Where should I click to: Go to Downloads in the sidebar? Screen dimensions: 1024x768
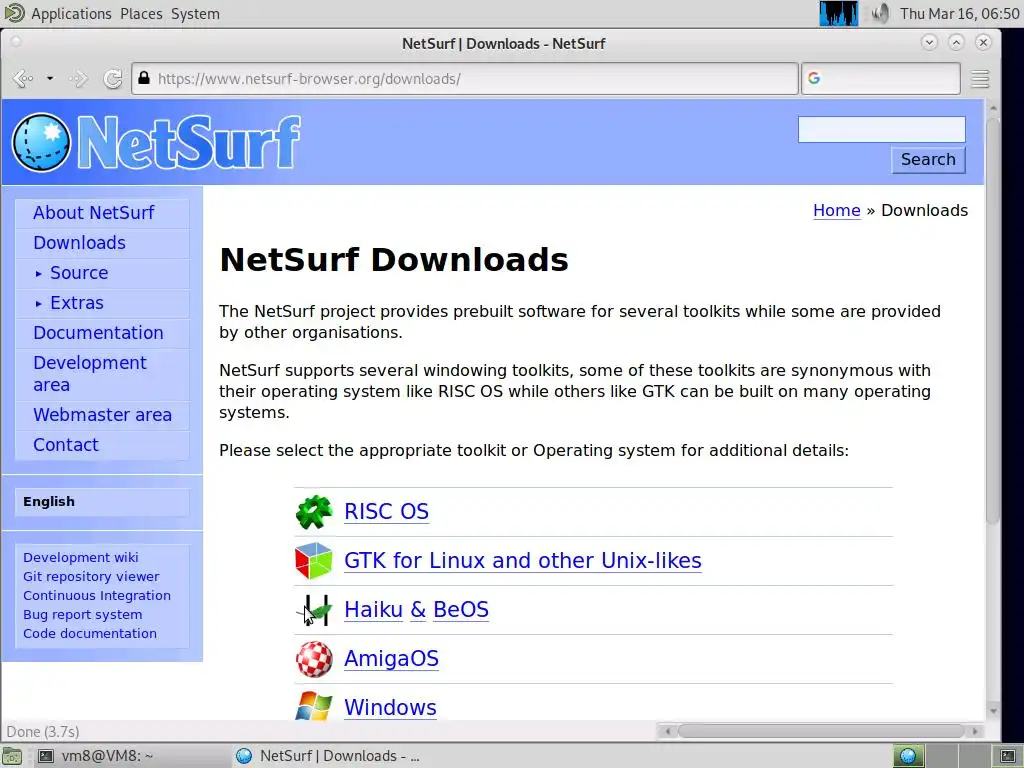pos(80,243)
